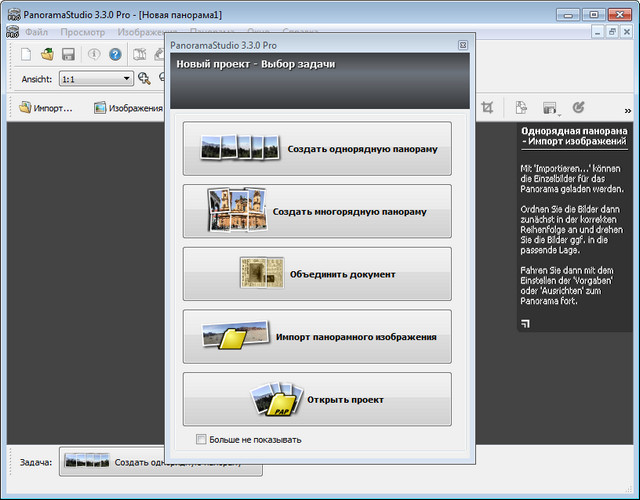Click the blue Help question mark icon
The height and width of the screenshot is (500, 640).
click(x=116, y=54)
